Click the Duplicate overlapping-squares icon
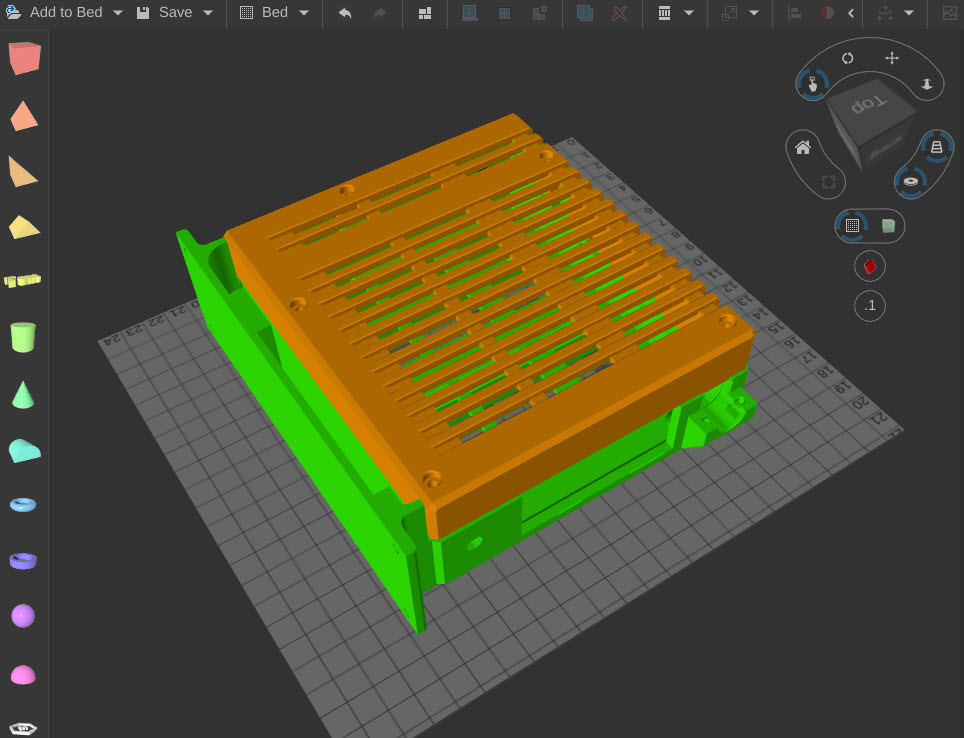The image size is (964, 738). [x=585, y=13]
